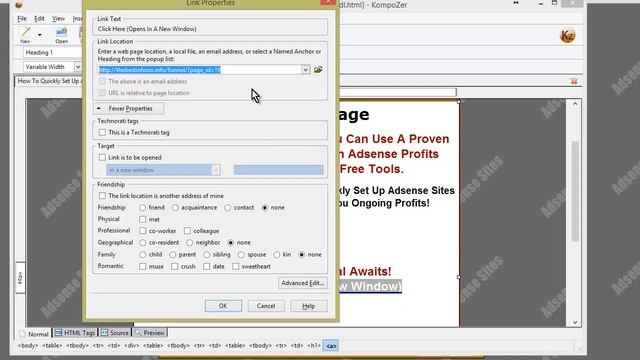
Task: Select Geographical 'none' radio button
Action: tap(231, 242)
